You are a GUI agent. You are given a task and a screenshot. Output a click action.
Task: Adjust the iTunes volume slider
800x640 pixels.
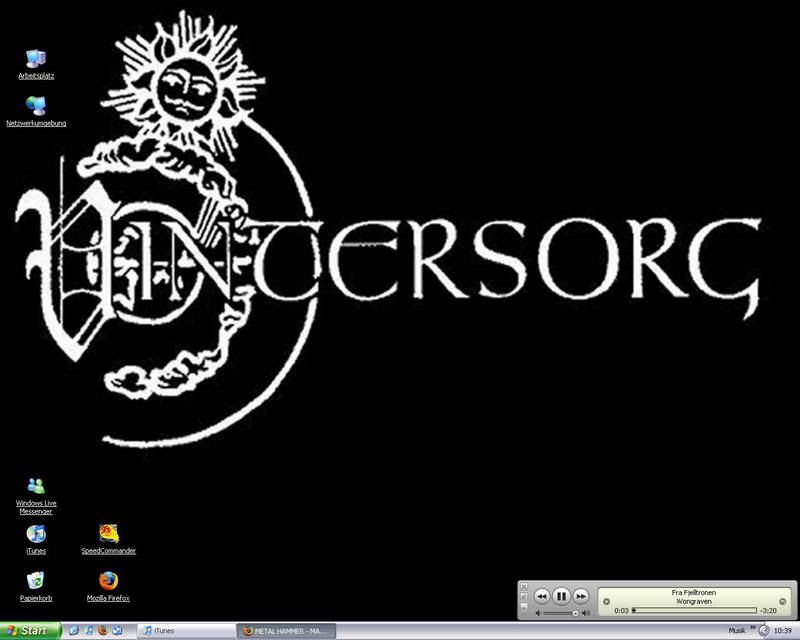pos(560,613)
